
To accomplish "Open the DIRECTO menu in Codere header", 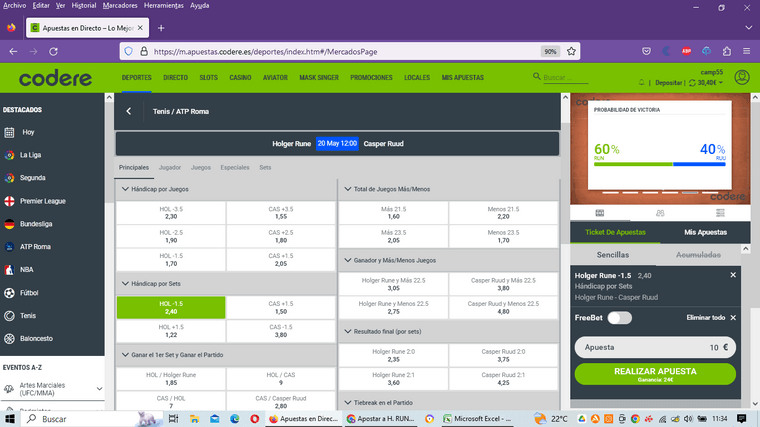I will 175,78.
